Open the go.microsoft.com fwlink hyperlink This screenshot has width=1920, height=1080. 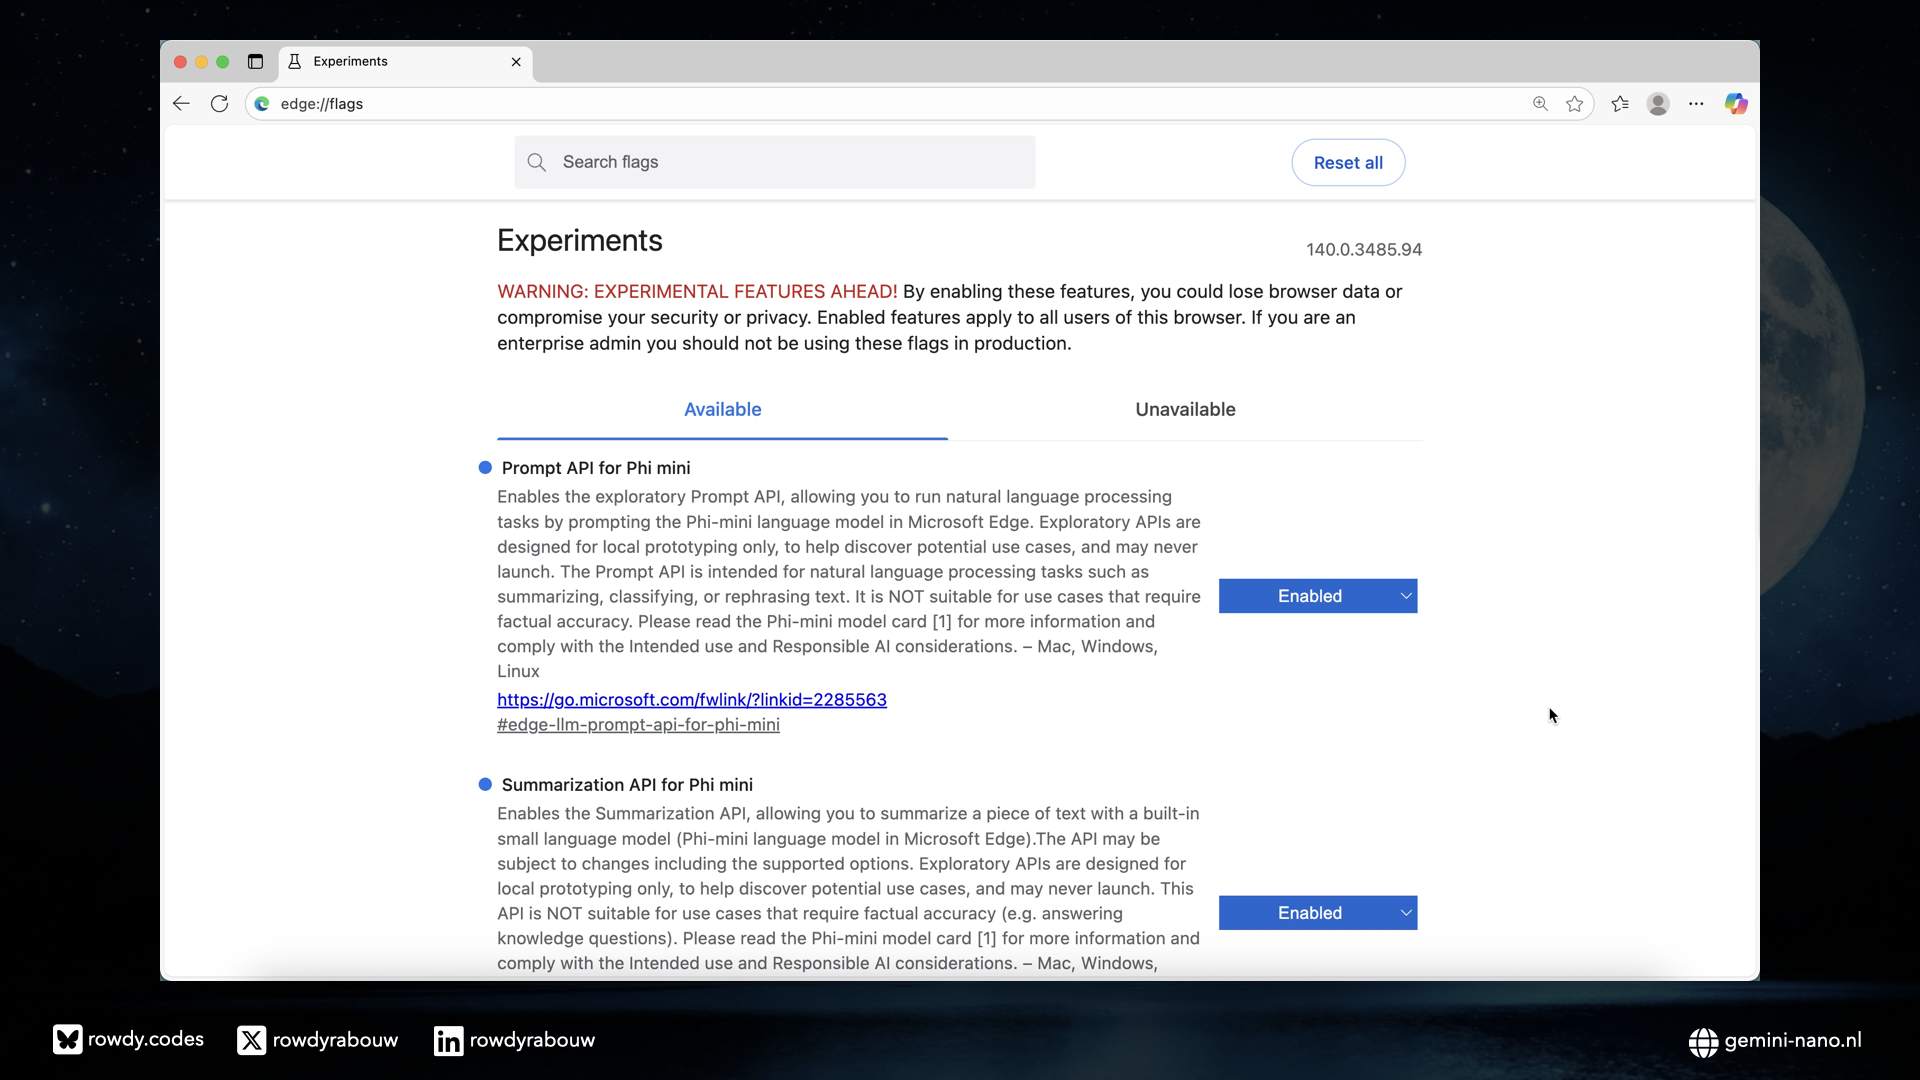(x=691, y=700)
